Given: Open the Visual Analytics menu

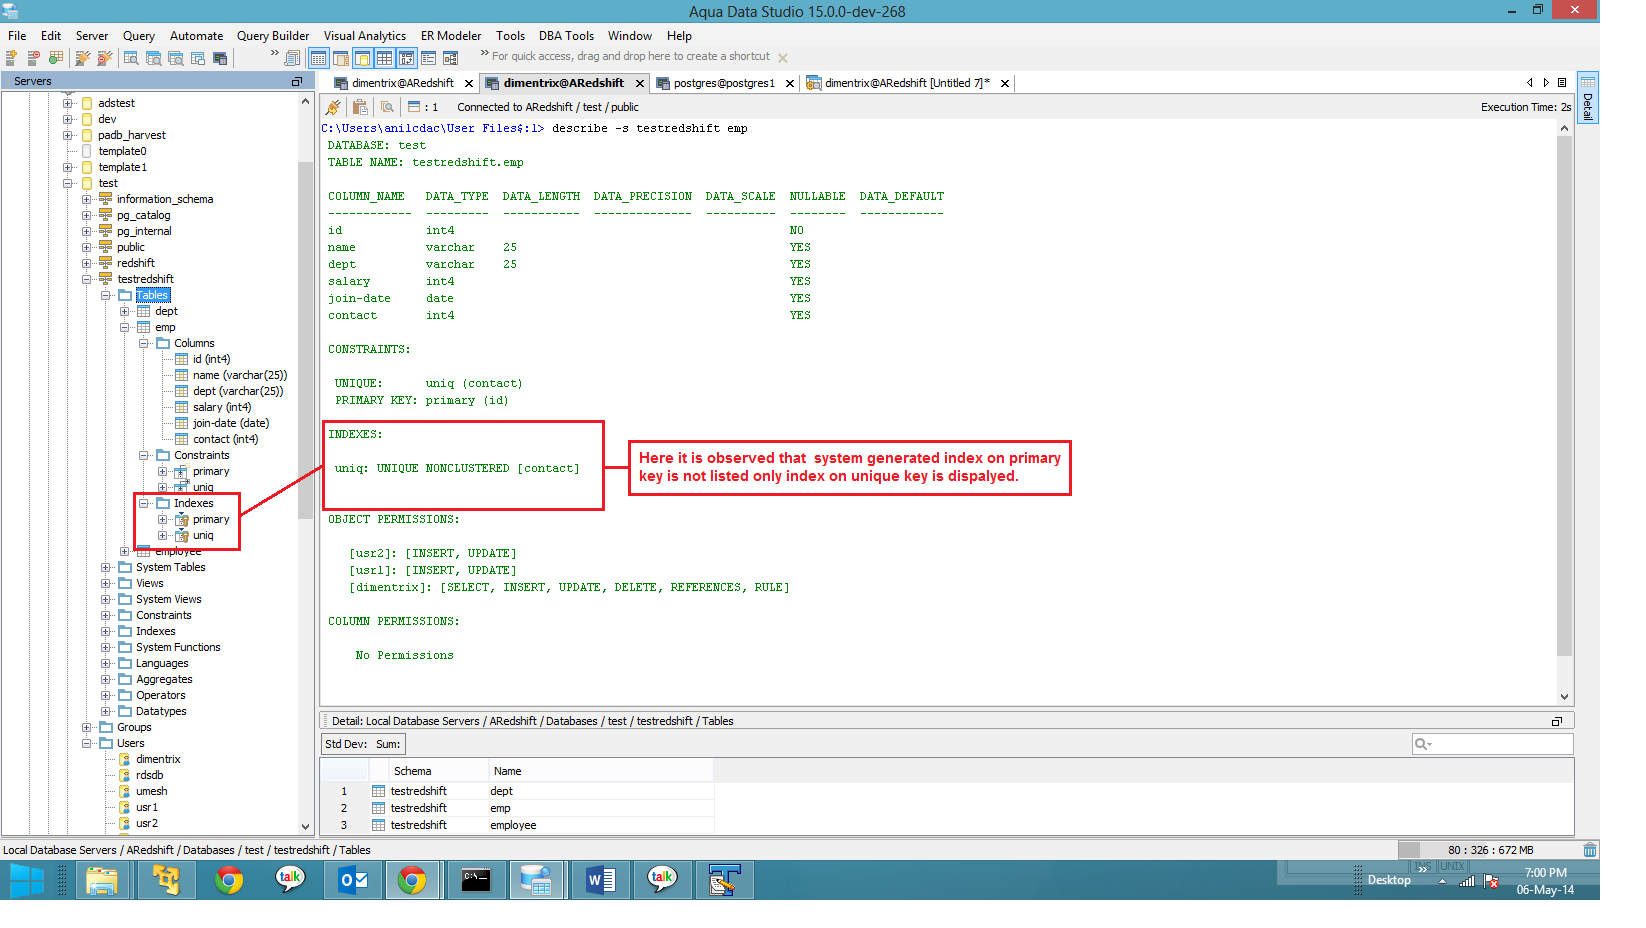Looking at the screenshot, I should [x=365, y=36].
